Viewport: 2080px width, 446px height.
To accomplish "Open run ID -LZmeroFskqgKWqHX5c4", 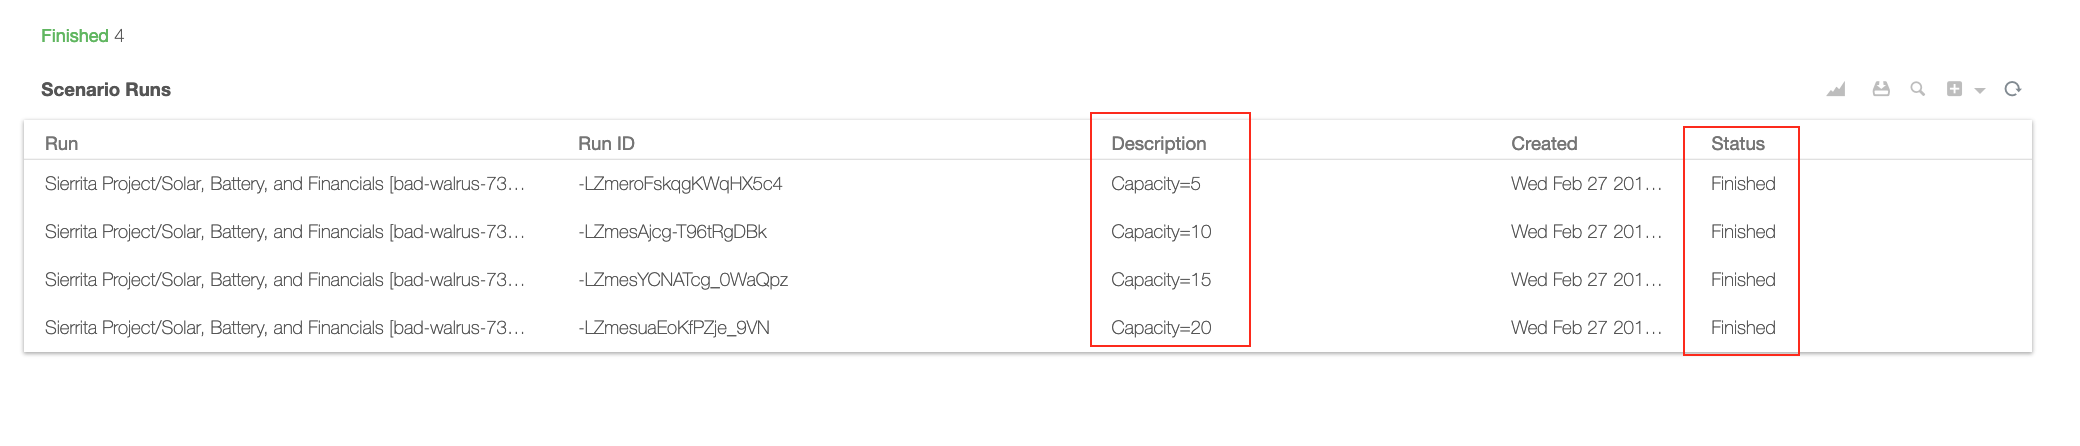I will pyautogui.click(x=680, y=184).
